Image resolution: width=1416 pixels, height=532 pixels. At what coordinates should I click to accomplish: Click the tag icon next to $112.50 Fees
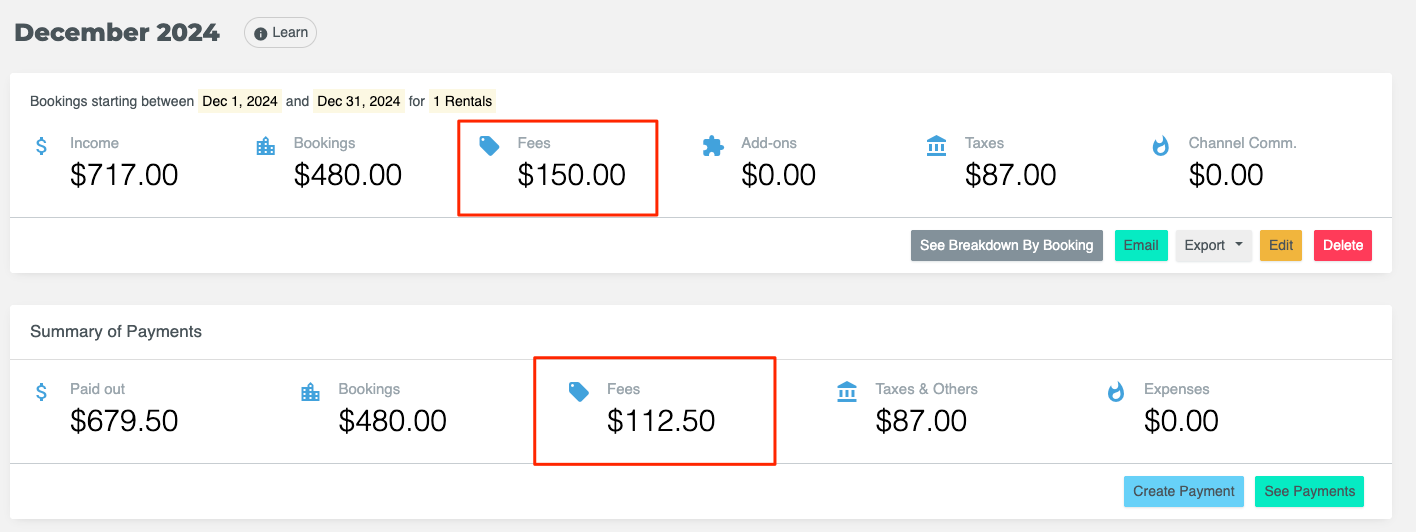click(578, 392)
